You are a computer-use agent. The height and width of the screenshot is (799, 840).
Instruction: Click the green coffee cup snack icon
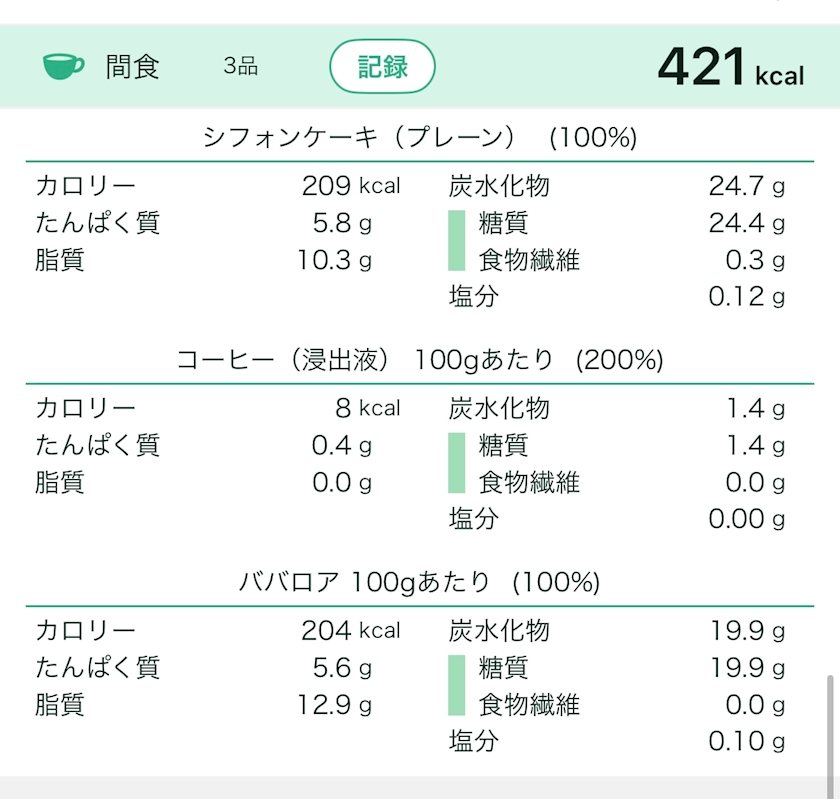tap(64, 67)
